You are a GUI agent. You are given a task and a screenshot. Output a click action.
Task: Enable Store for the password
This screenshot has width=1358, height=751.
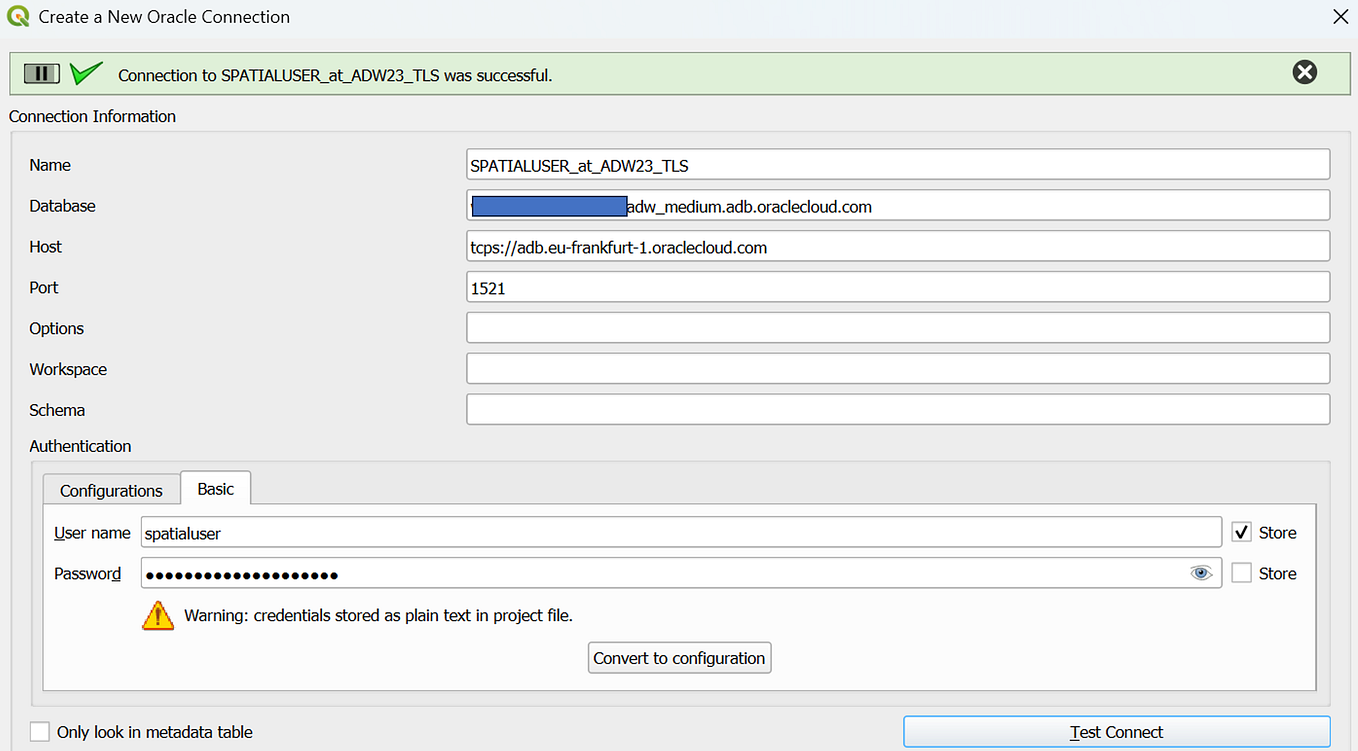click(x=1240, y=572)
